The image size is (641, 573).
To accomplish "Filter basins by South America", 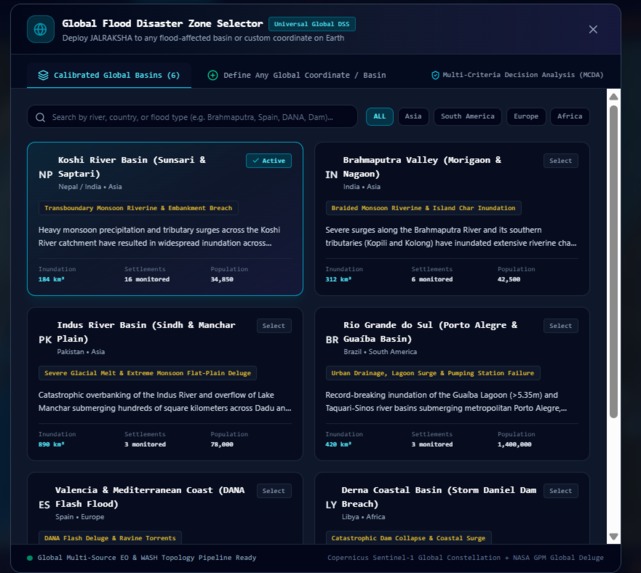I will point(467,116).
